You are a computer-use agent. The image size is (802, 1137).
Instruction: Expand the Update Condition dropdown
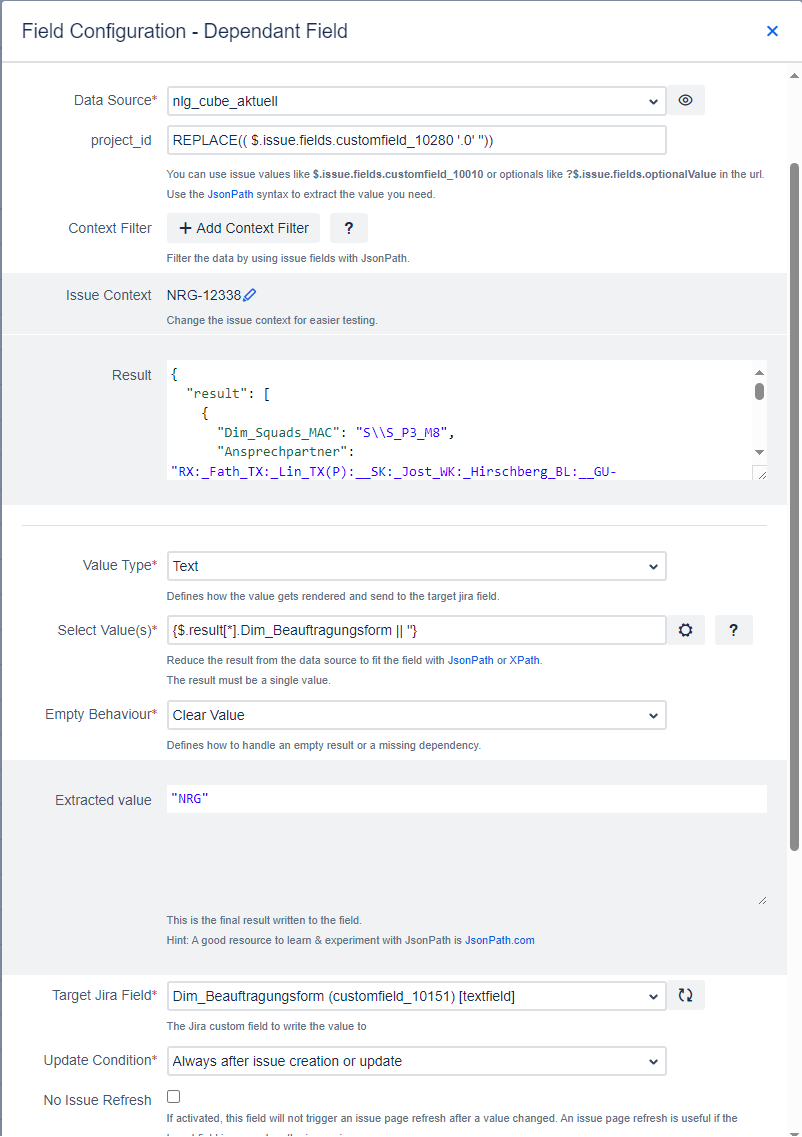[x=416, y=1061]
